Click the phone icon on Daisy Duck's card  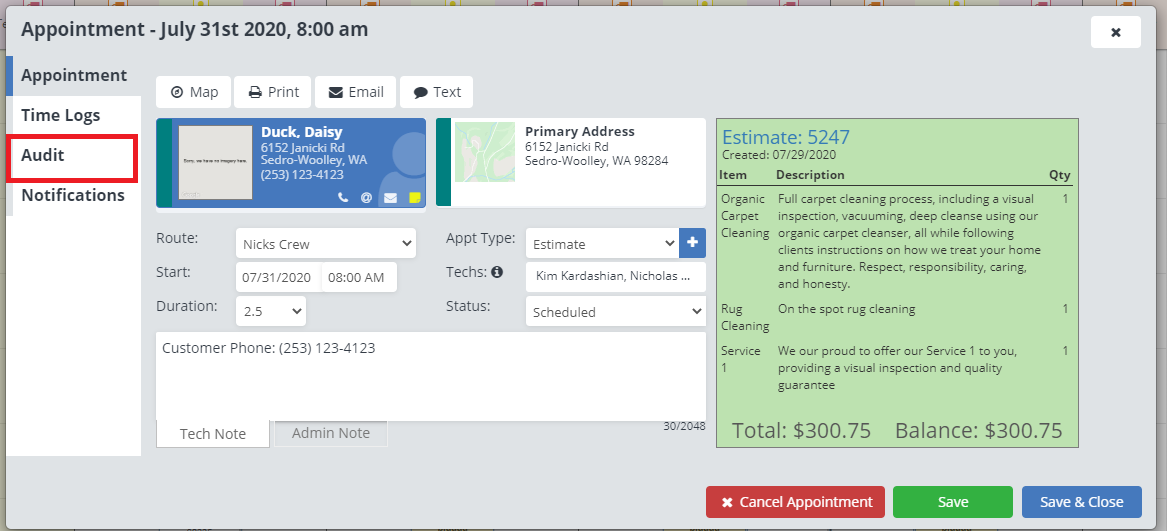(x=343, y=198)
